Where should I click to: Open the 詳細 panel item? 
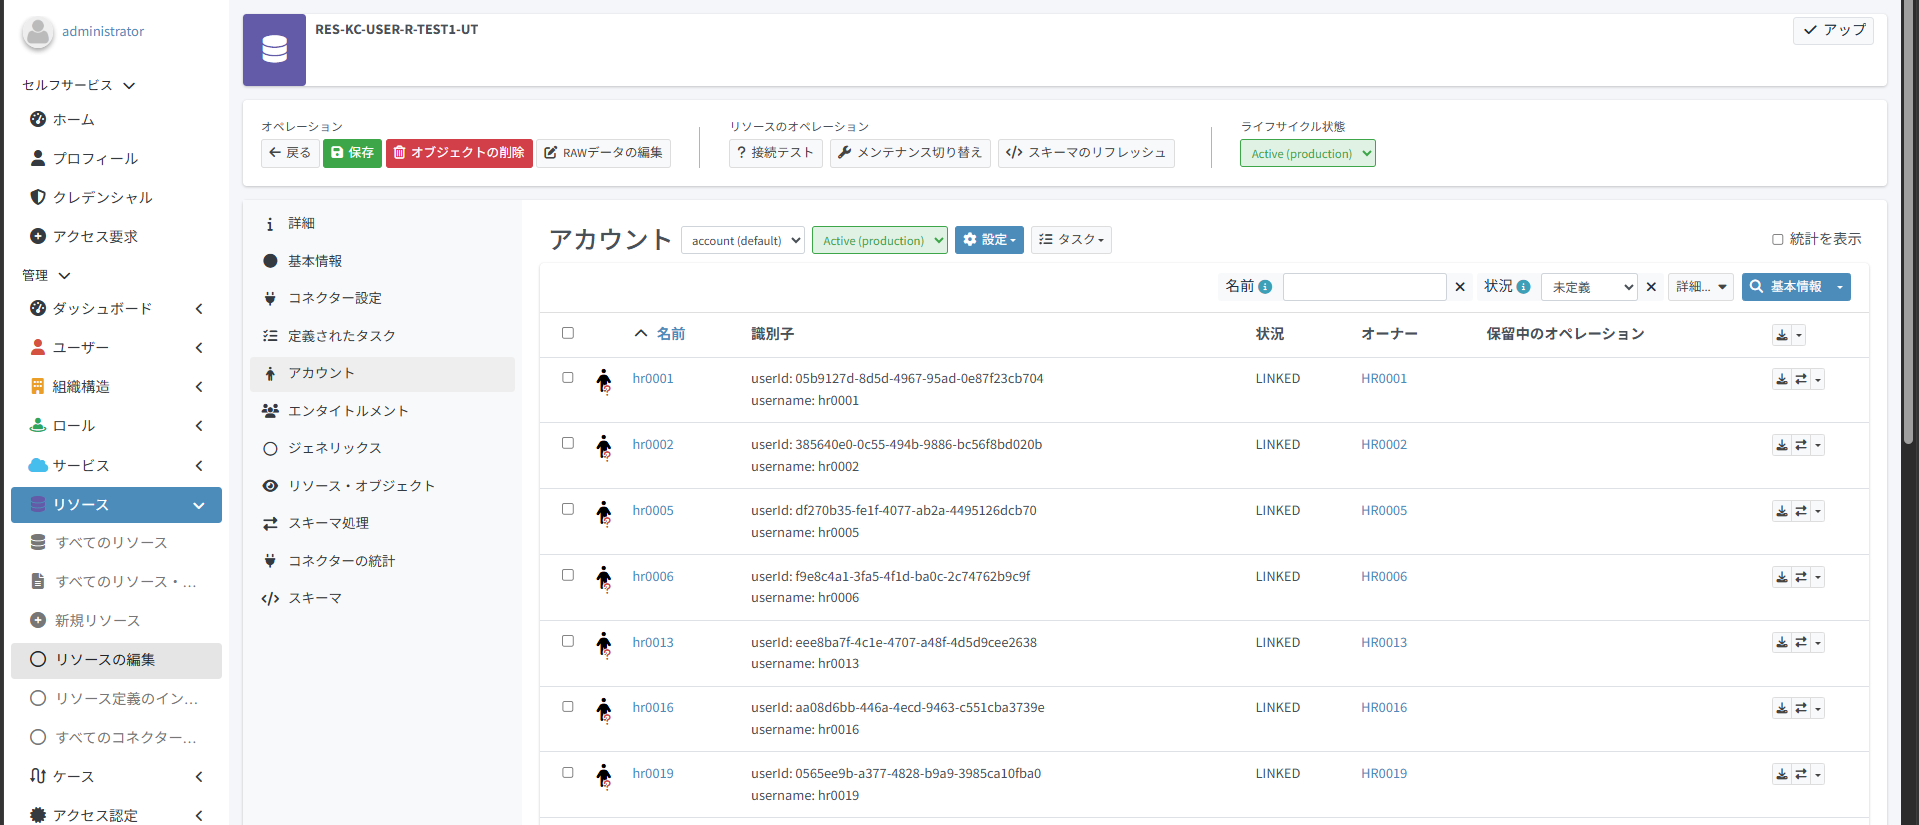pos(382,223)
